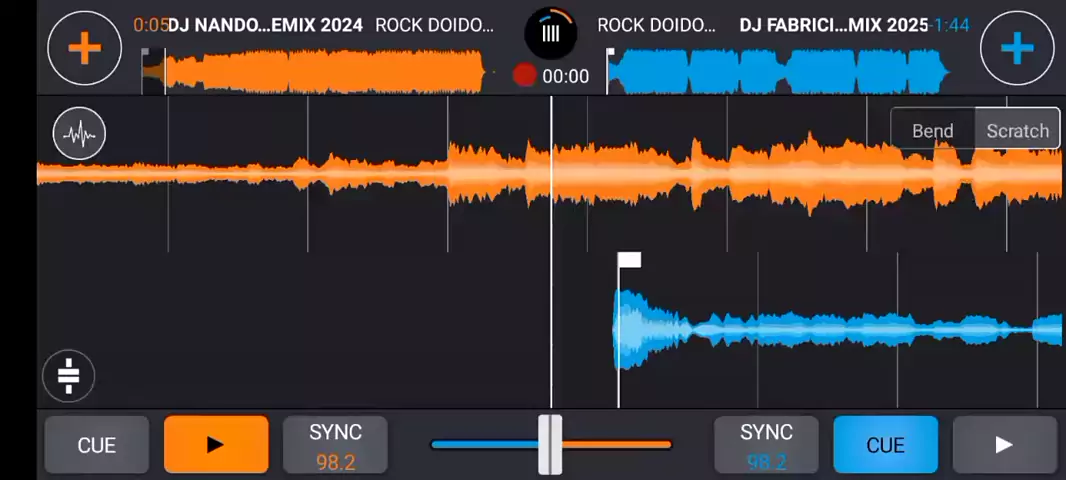Select Bend mode
Screen dimensions: 1066x480
click(933, 130)
